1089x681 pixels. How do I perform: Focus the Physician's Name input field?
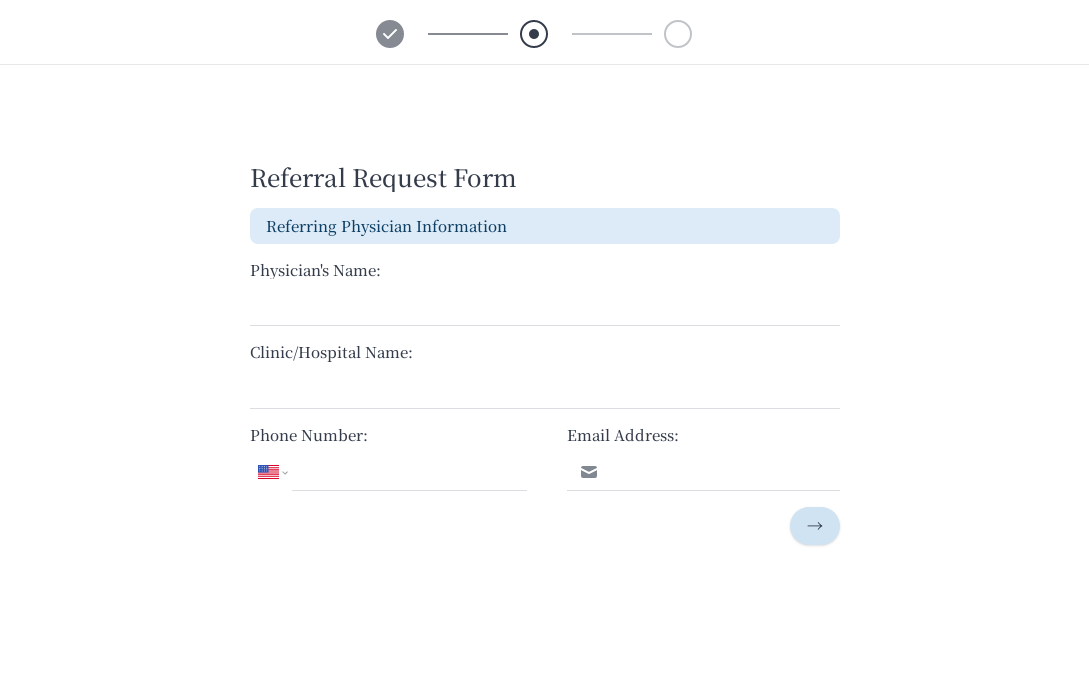[x=544, y=307]
